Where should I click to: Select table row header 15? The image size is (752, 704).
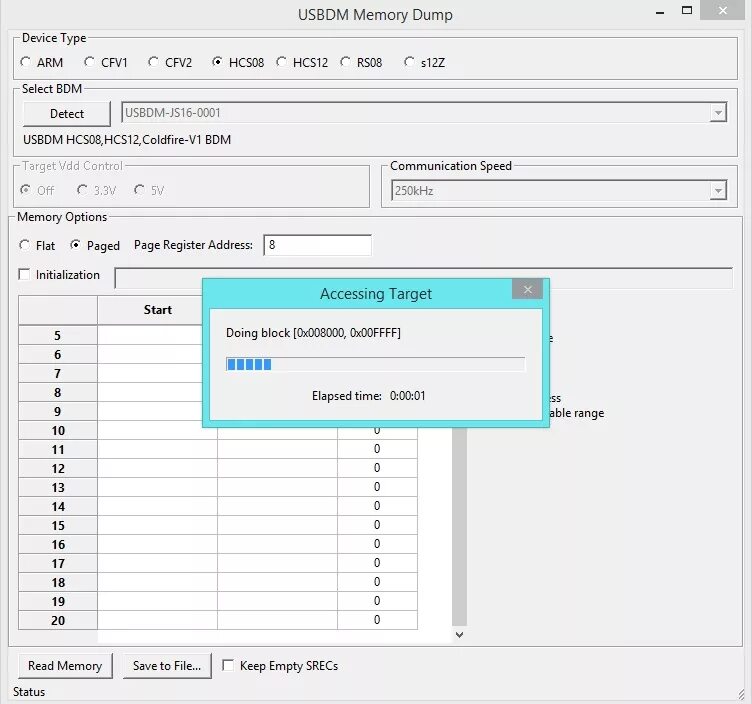pos(58,525)
